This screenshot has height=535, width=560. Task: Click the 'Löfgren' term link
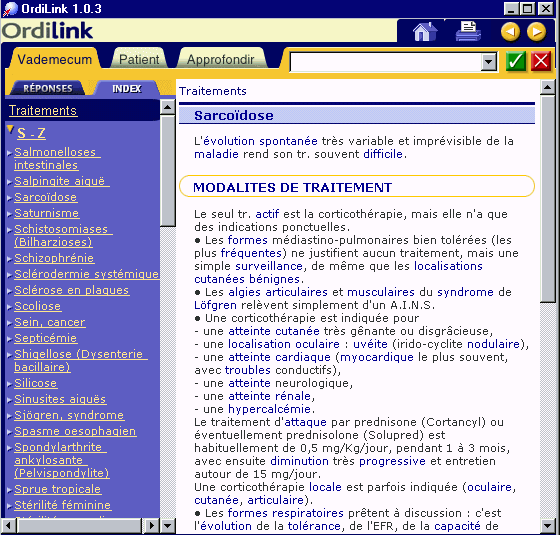click(215, 305)
